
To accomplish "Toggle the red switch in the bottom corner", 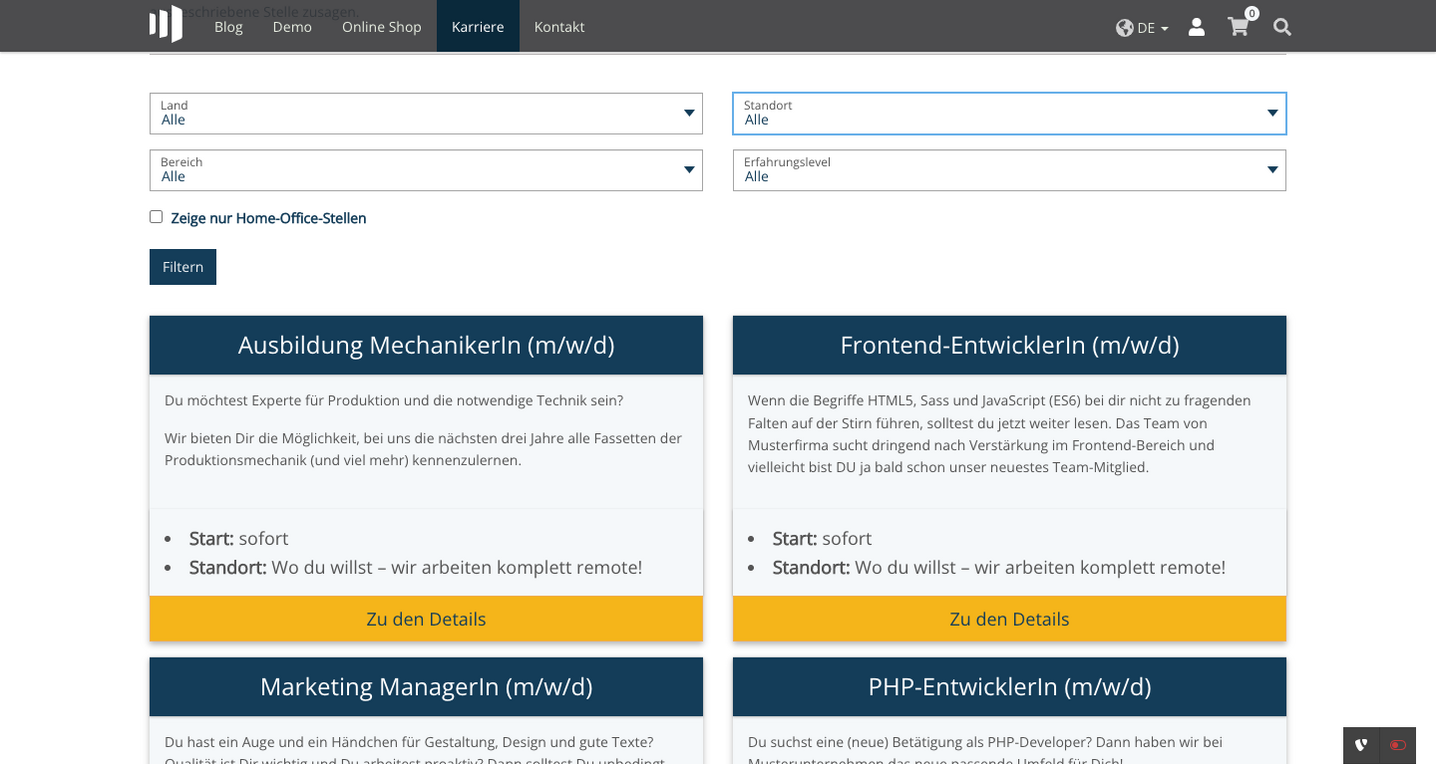I will click(1397, 745).
